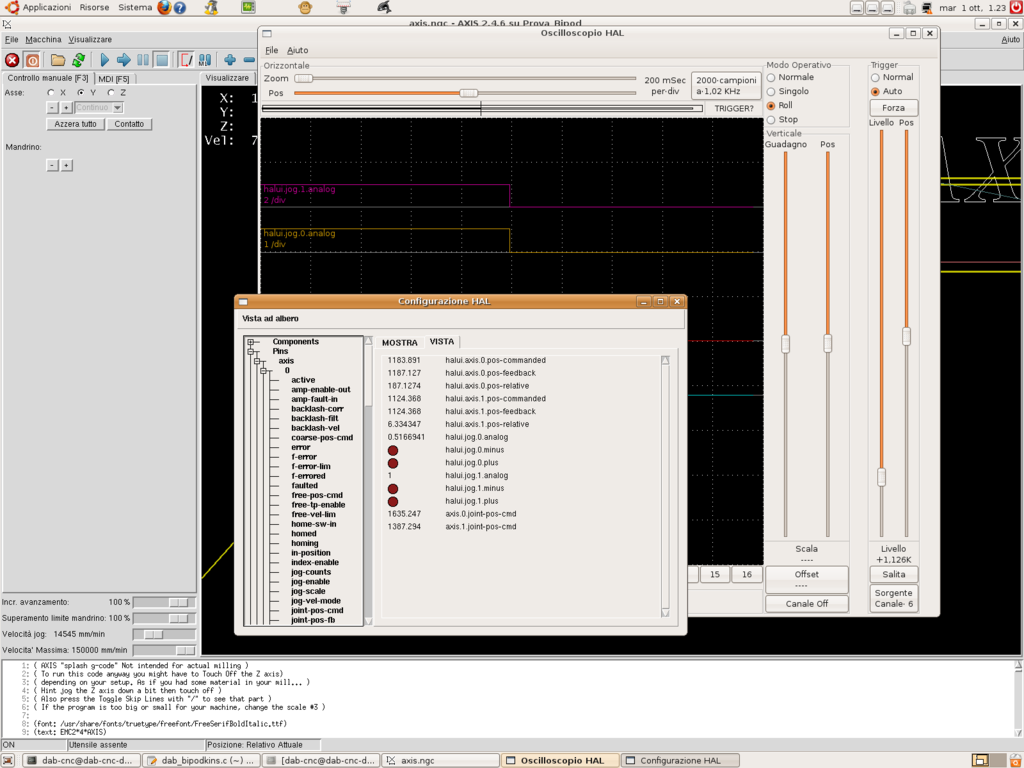
Task: Switch to the MOSTRA tab in Configurazione HAL
Action: tap(400, 343)
